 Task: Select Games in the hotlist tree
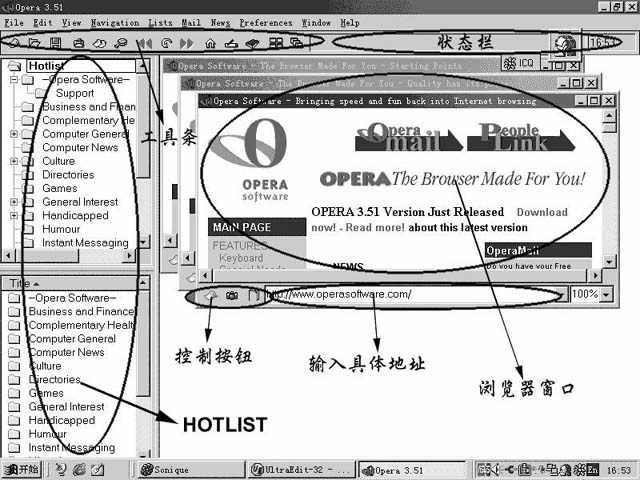click(60, 188)
